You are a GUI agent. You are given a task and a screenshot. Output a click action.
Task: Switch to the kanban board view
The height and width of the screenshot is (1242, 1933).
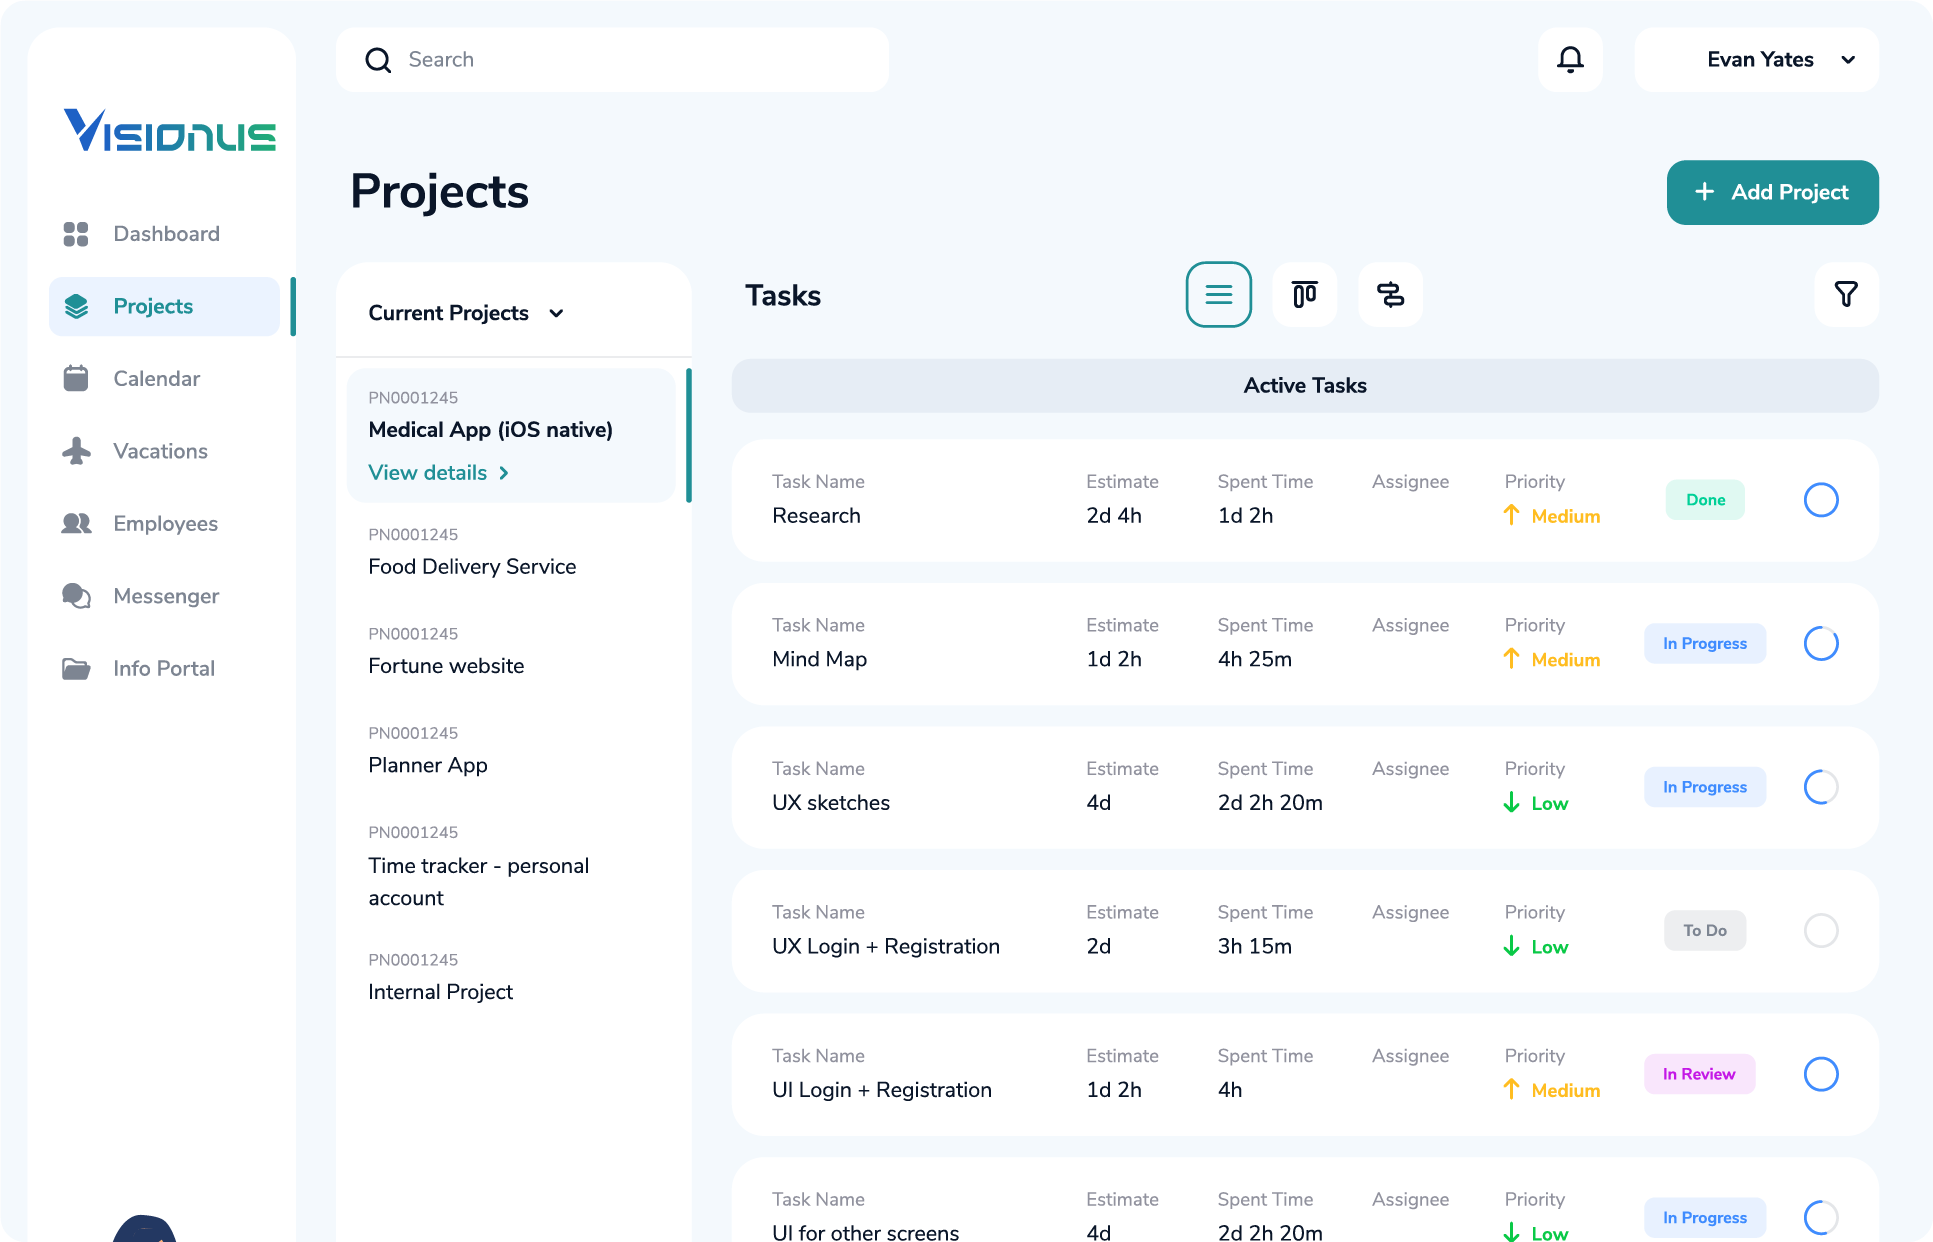[1304, 295]
